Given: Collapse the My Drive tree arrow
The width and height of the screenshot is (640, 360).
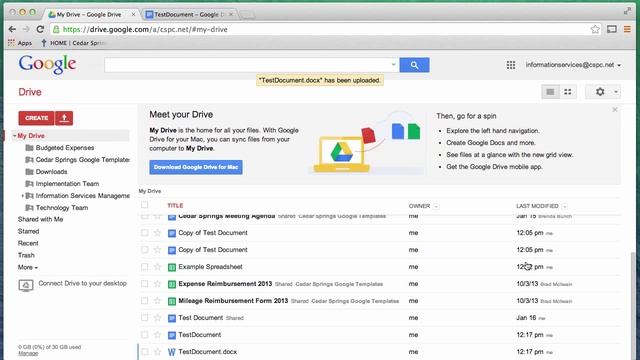Looking at the screenshot, I should (x=14, y=136).
